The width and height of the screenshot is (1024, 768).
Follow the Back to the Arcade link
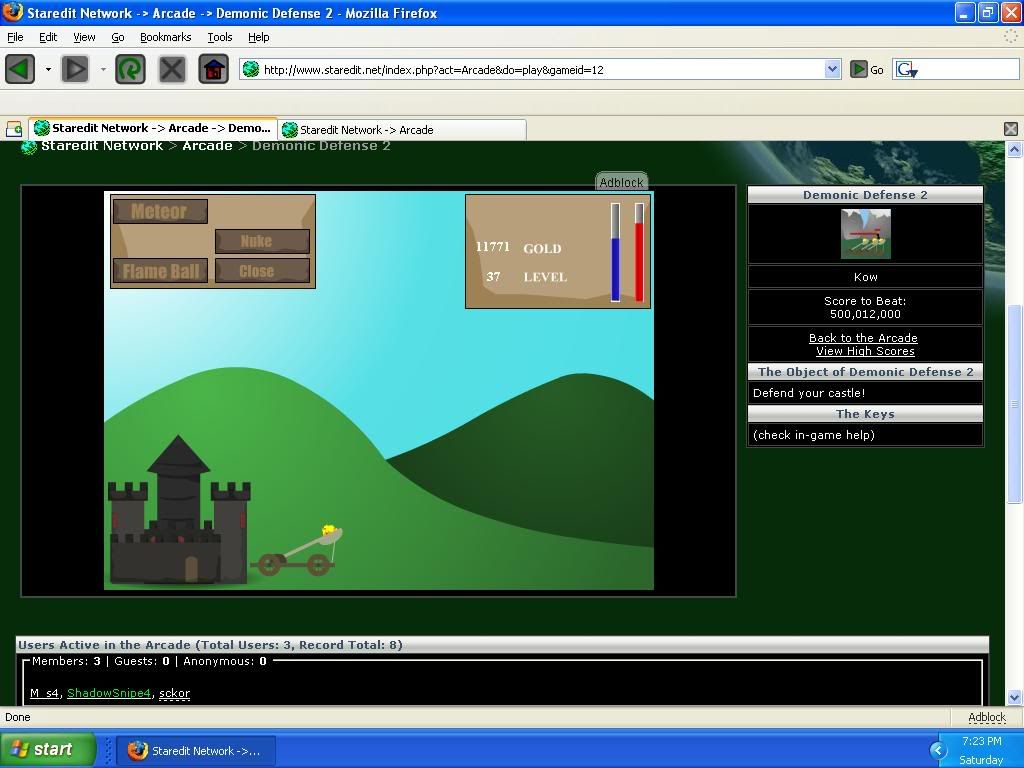[x=863, y=338]
